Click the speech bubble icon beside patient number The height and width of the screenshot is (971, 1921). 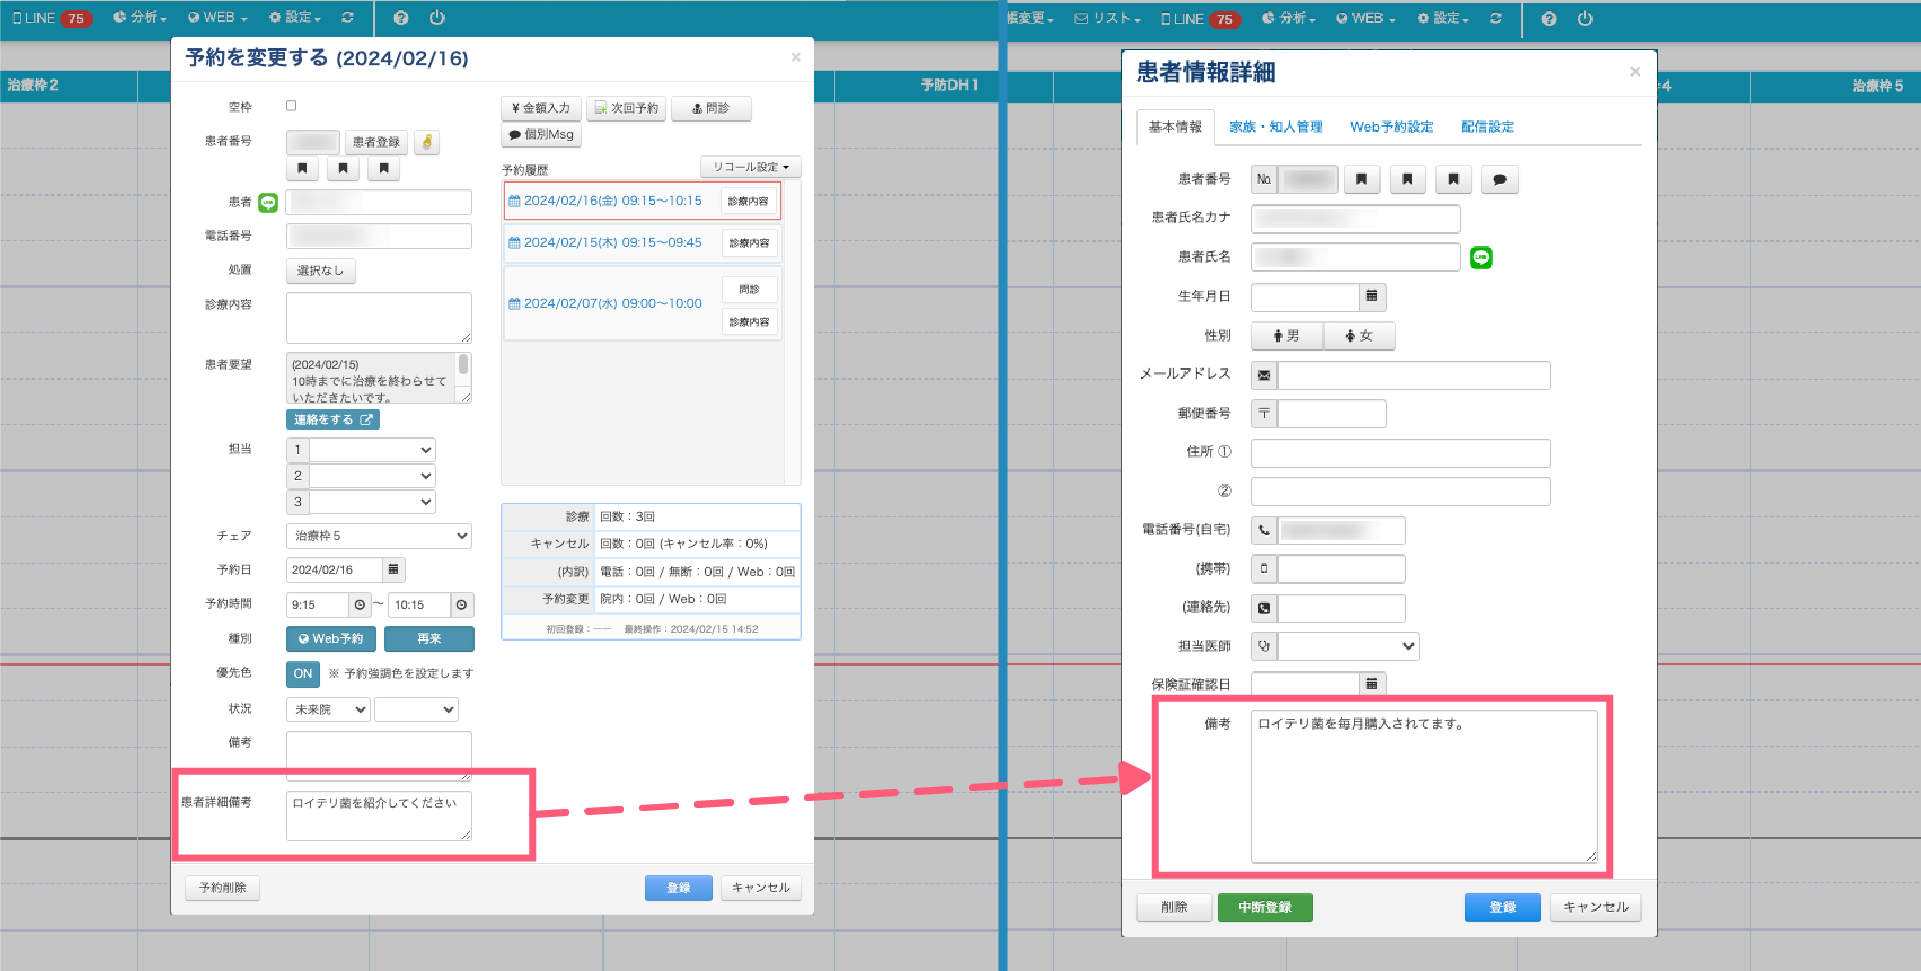[1499, 180]
